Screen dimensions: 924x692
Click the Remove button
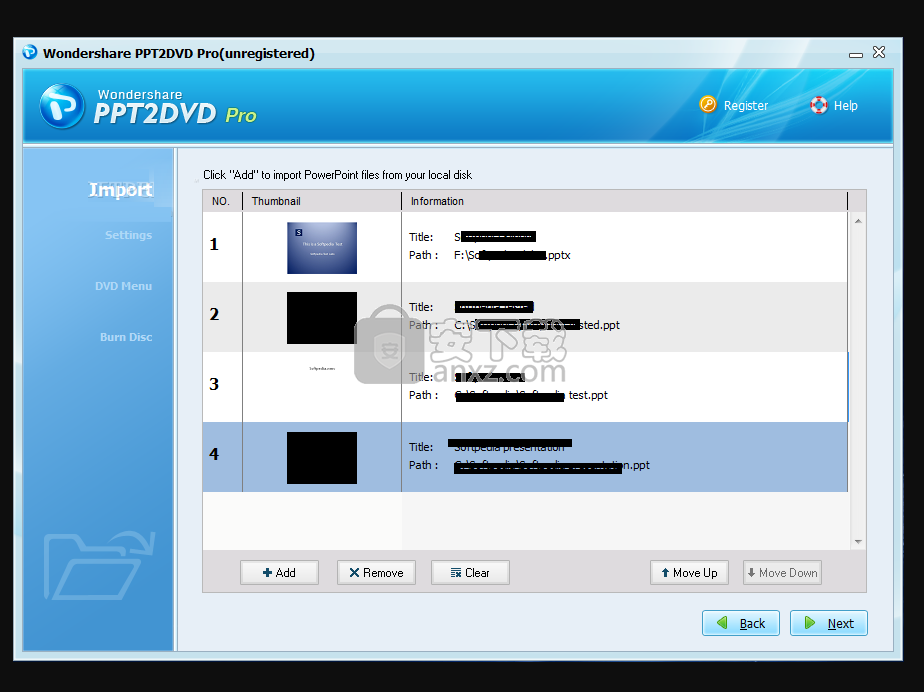coord(376,572)
